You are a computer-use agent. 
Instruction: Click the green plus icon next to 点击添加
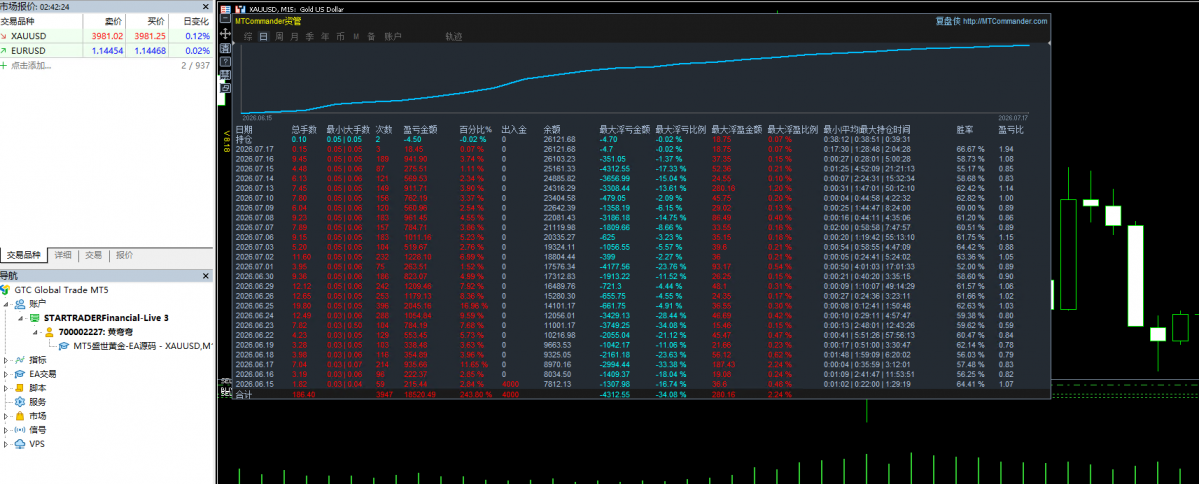[x=4, y=66]
